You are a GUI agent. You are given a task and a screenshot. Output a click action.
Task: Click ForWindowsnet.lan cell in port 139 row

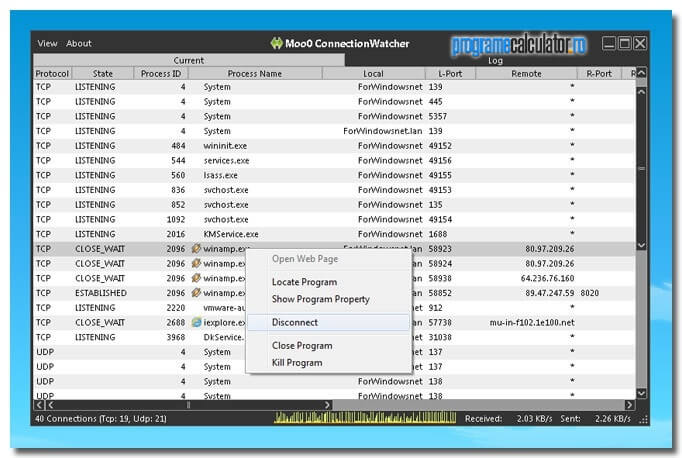click(x=382, y=131)
